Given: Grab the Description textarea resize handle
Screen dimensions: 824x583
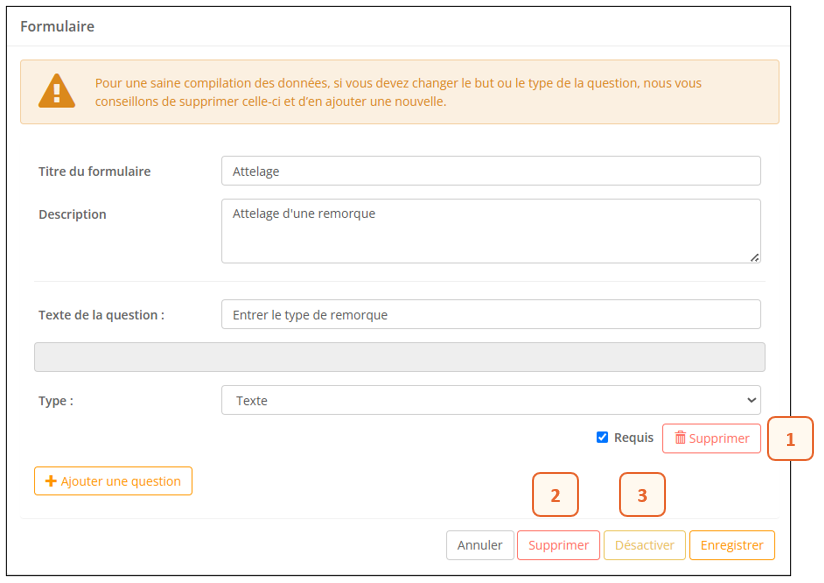Looking at the screenshot, I should coord(754,257).
